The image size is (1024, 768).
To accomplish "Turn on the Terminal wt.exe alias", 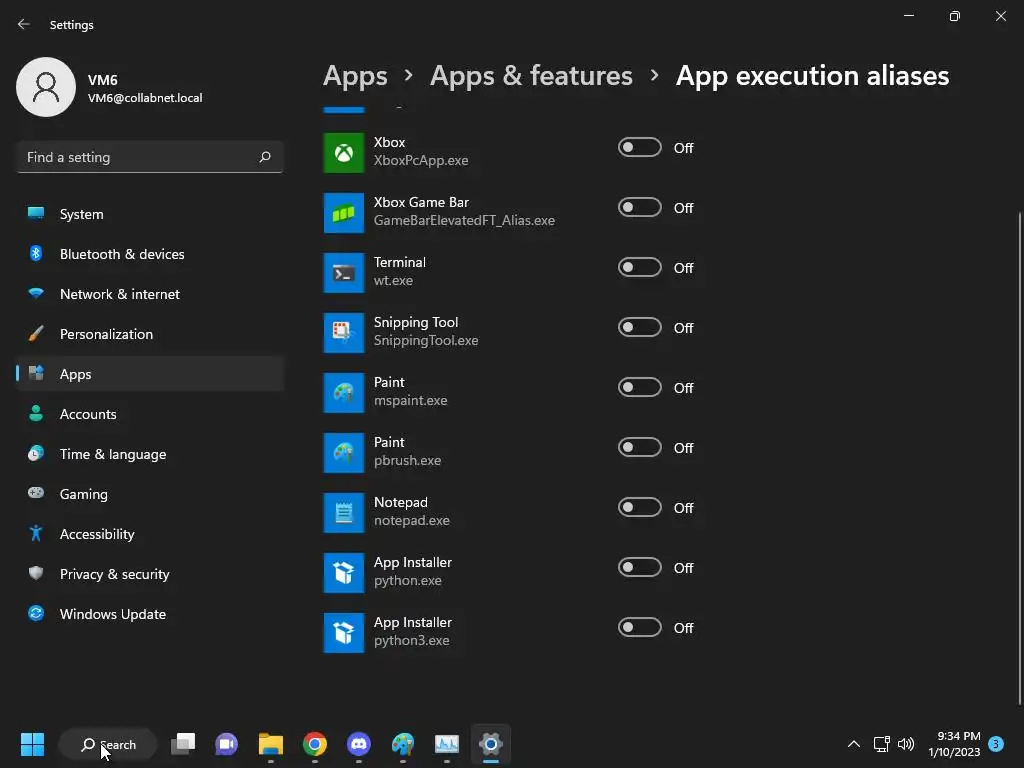I will pos(640,268).
